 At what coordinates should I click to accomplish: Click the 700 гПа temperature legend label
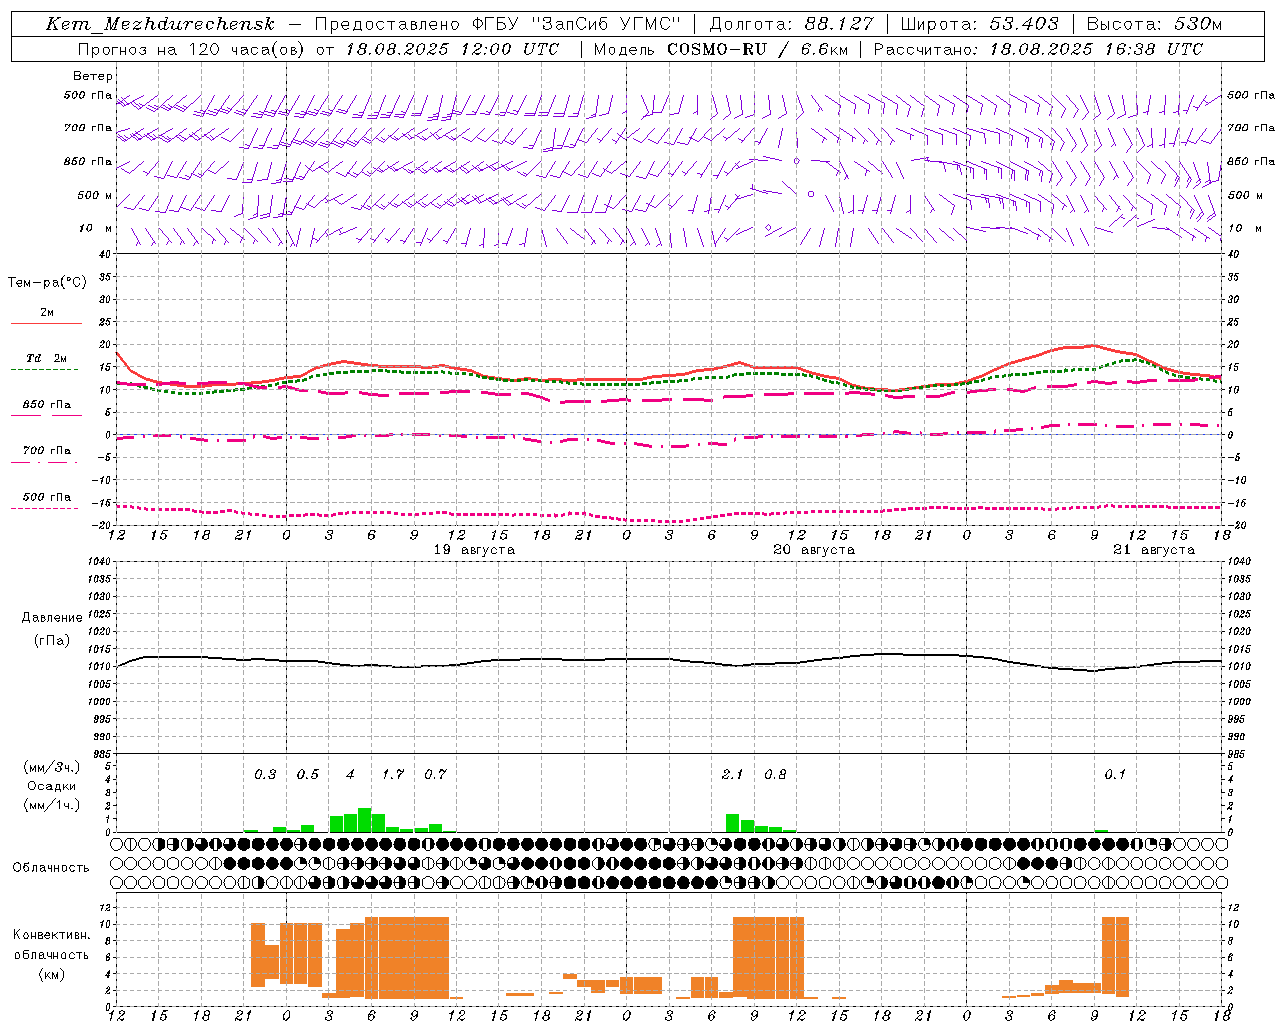point(46,451)
